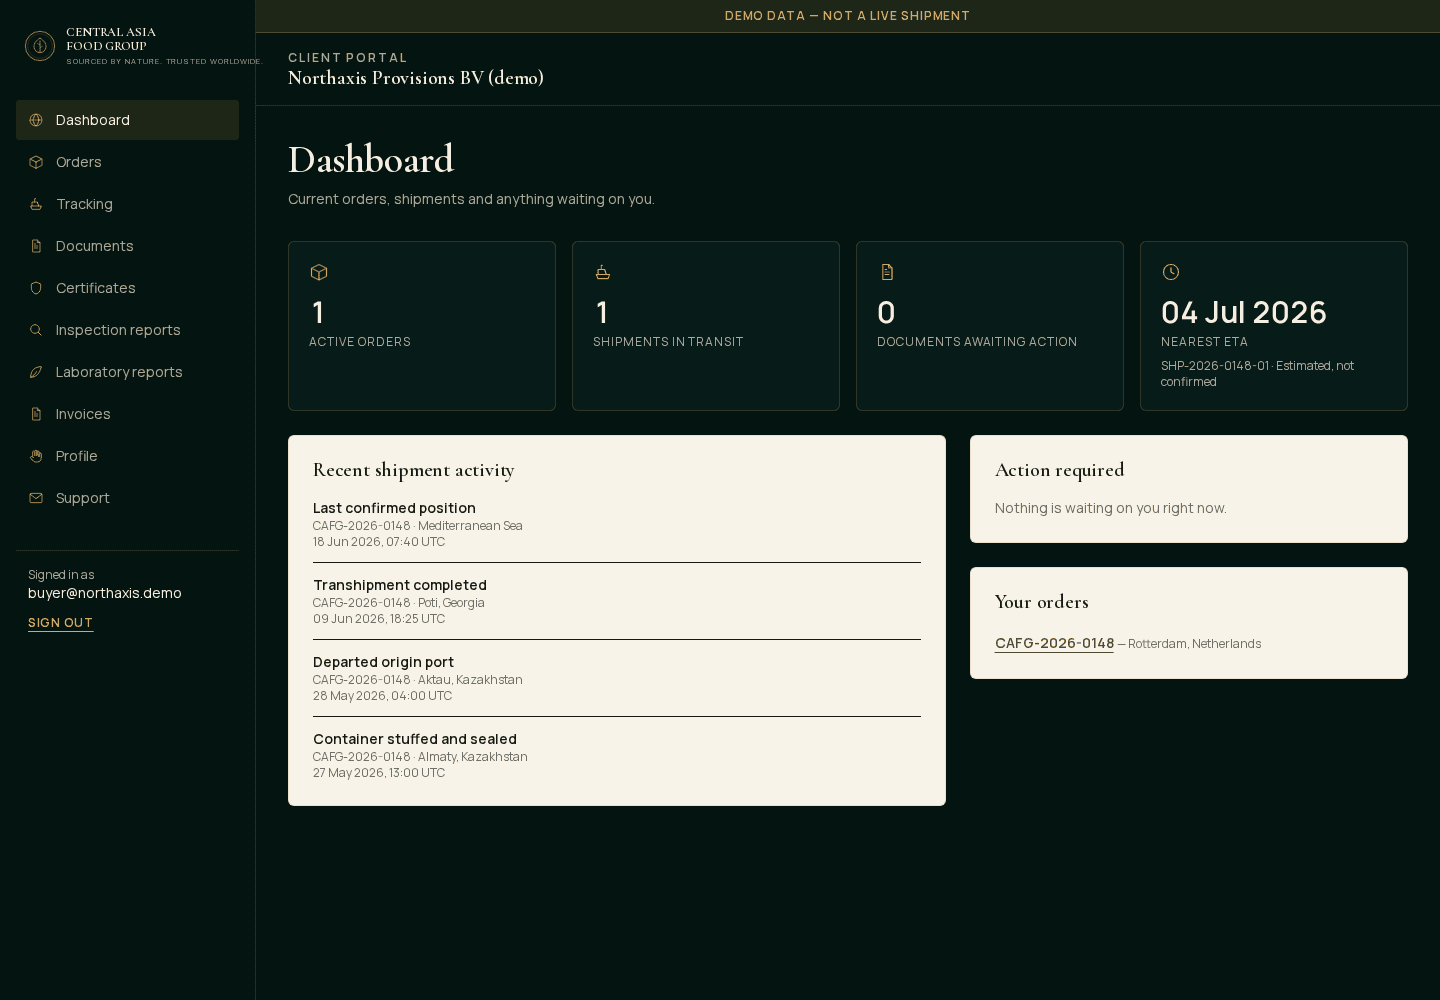The height and width of the screenshot is (1000, 1440).
Task: Click the document icon on Documents Awaiting Action card
Action: pyautogui.click(x=887, y=272)
